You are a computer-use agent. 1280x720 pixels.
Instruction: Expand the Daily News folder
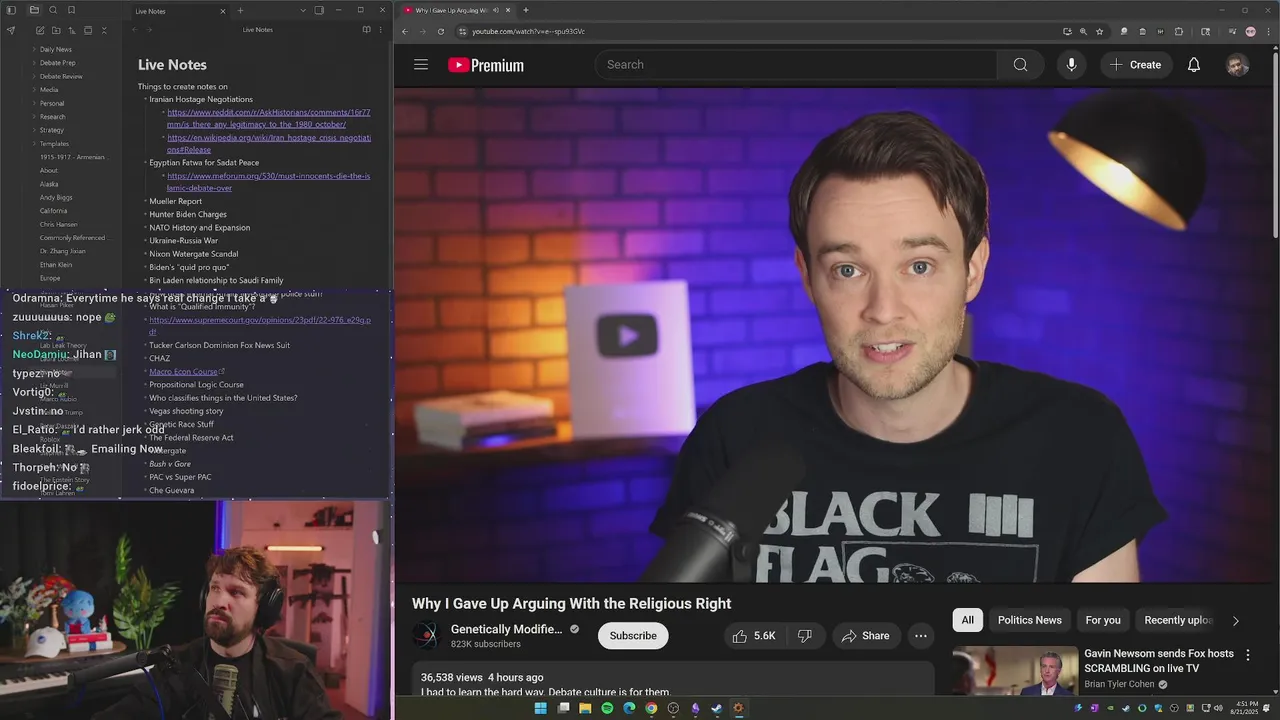click(x=55, y=49)
